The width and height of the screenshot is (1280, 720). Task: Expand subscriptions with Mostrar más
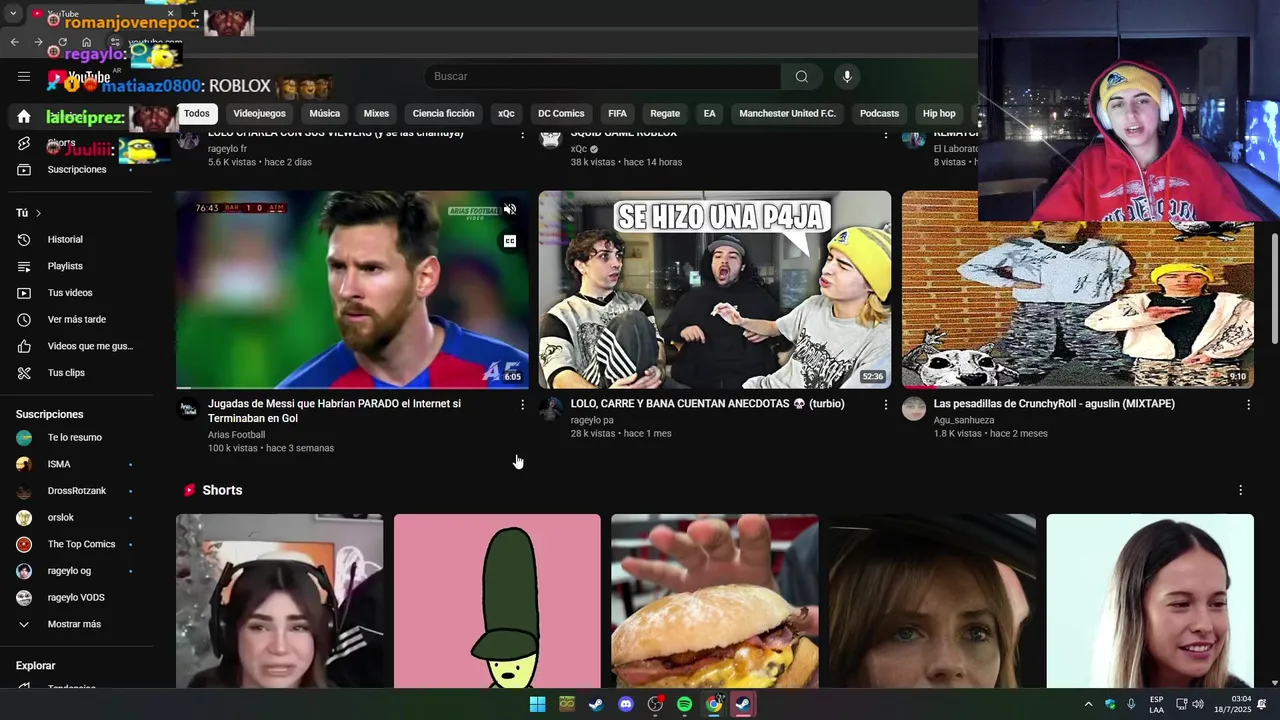76,624
